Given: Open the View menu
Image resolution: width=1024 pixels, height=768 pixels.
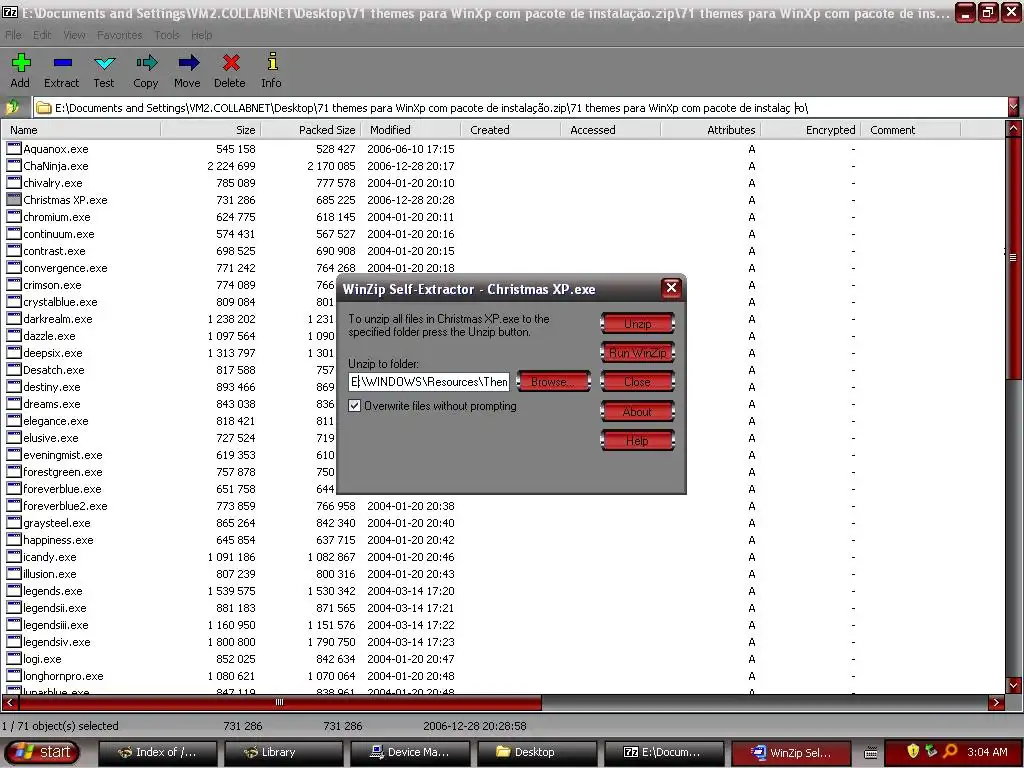Looking at the screenshot, I should 74,35.
